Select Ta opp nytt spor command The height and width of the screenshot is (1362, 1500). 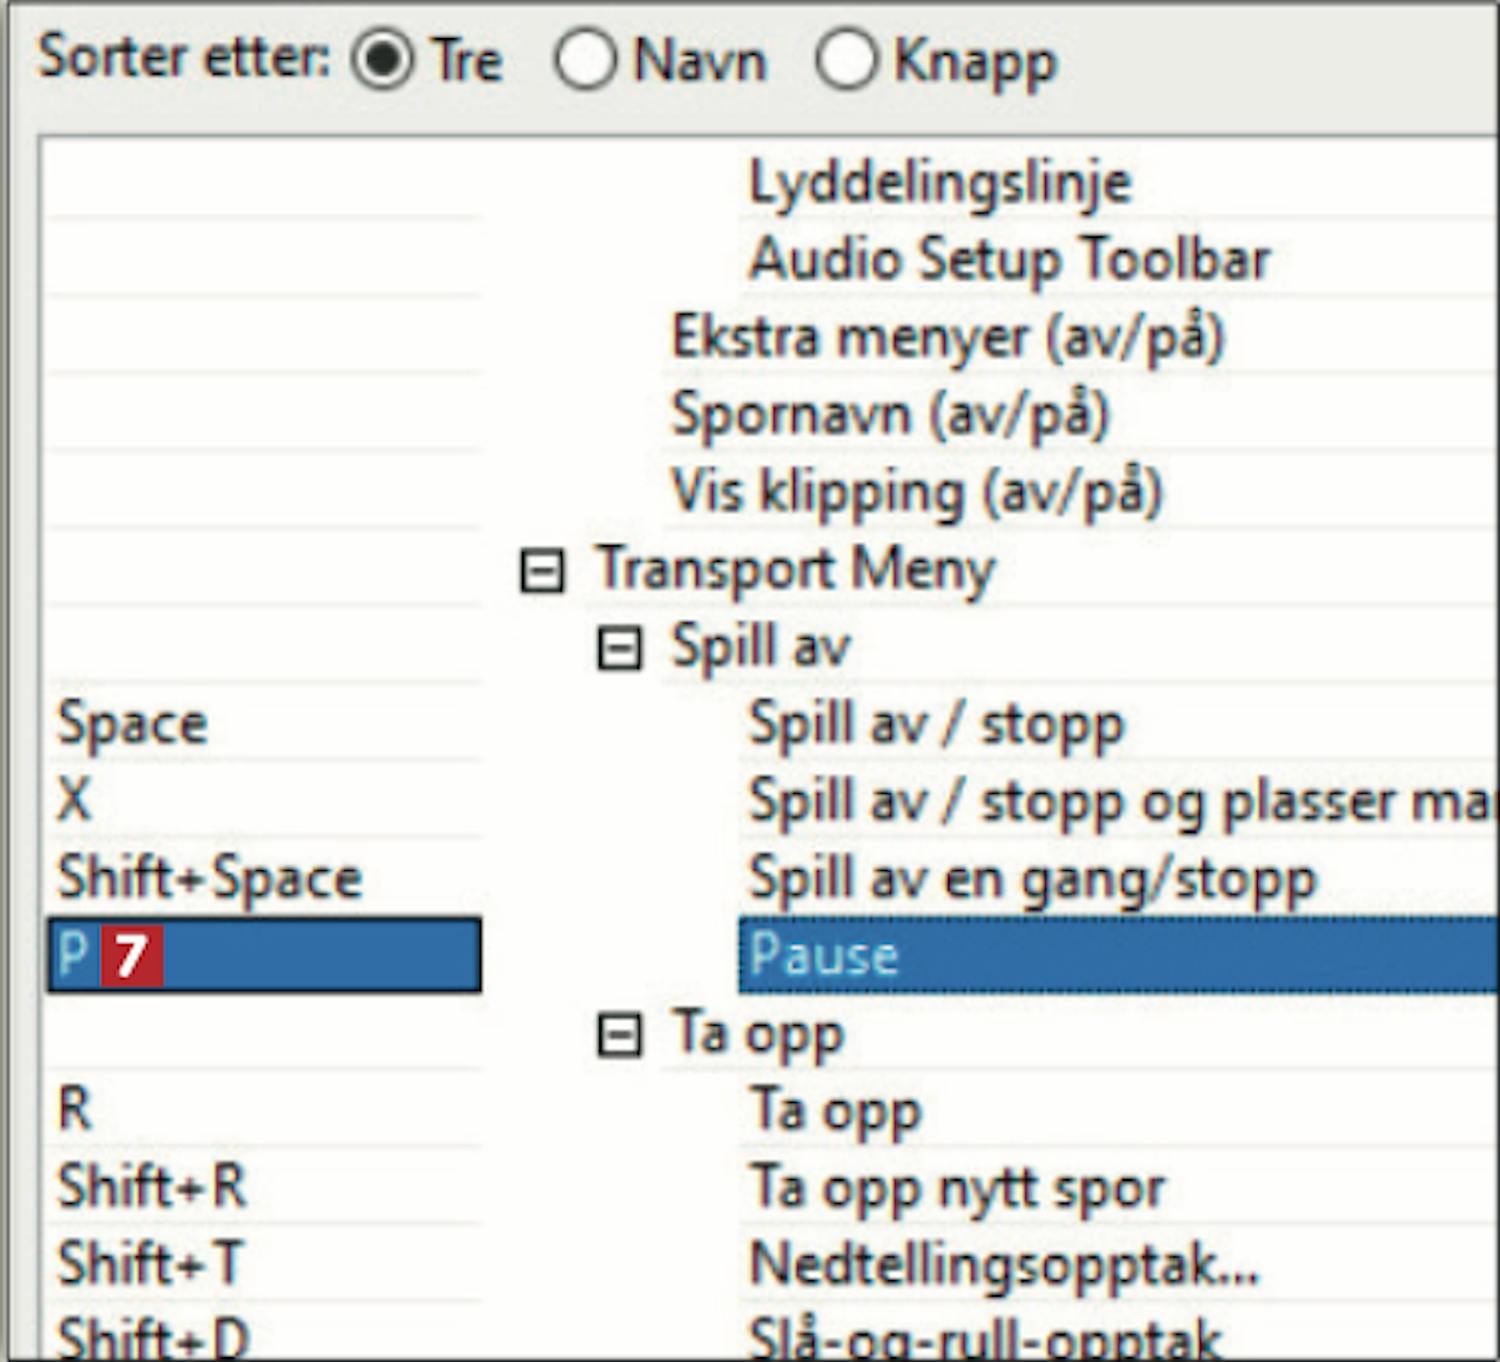[956, 1188]
